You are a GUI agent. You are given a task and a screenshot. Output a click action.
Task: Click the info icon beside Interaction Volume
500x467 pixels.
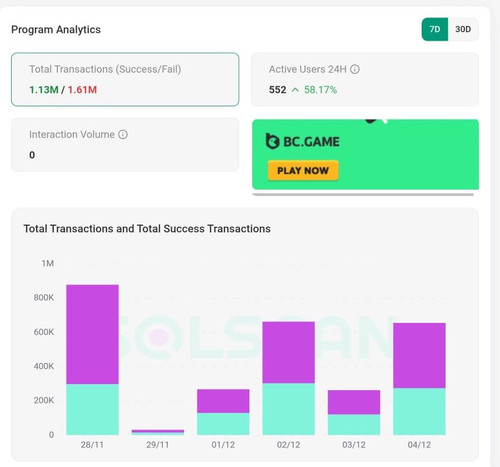tap(123, 134)
